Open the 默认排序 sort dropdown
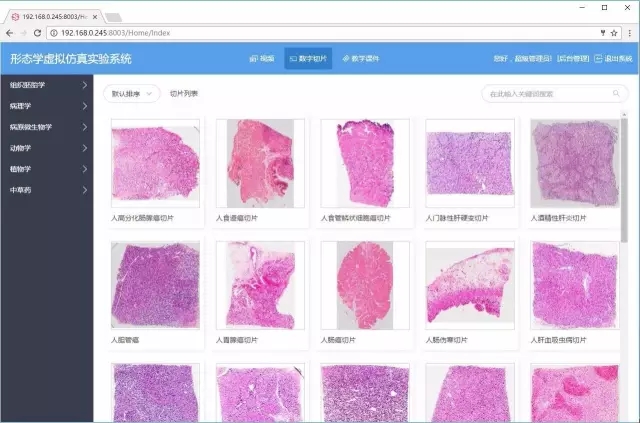This screenshot has height=423, width=640. click(x=131, y=94)
